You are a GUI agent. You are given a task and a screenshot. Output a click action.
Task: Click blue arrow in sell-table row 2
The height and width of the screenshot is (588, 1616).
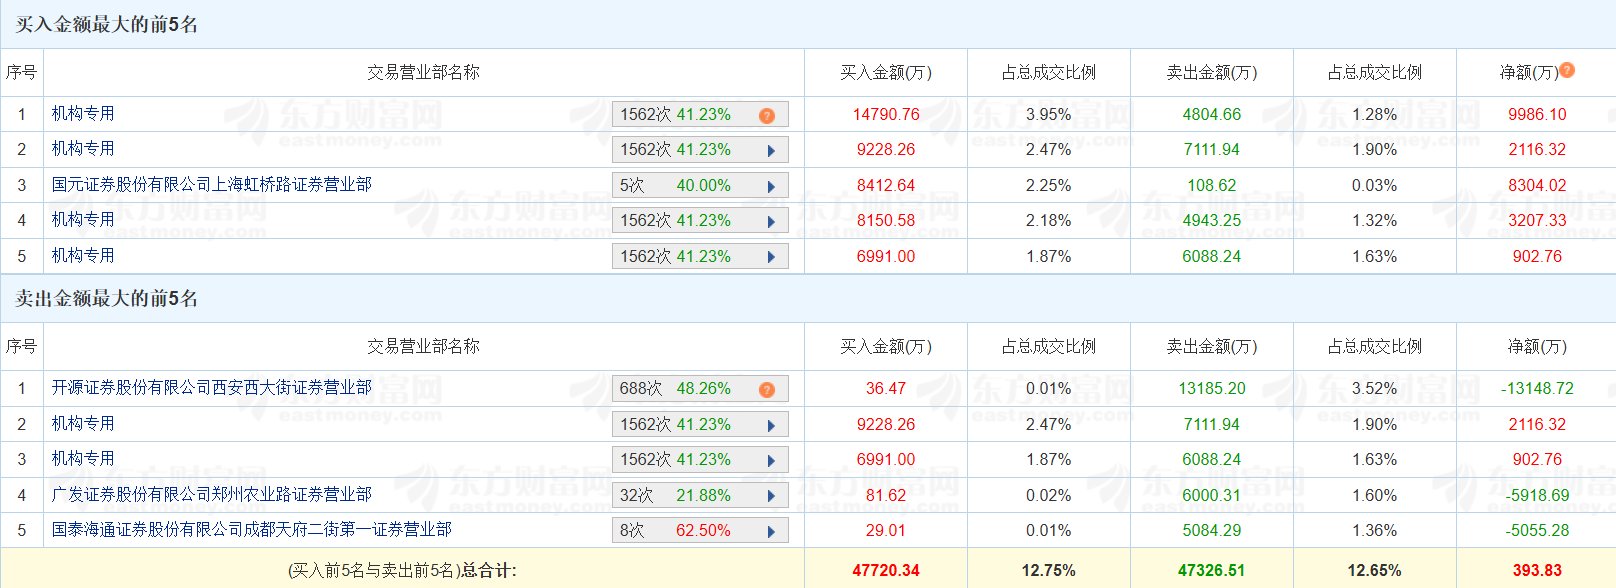[771, 425]
